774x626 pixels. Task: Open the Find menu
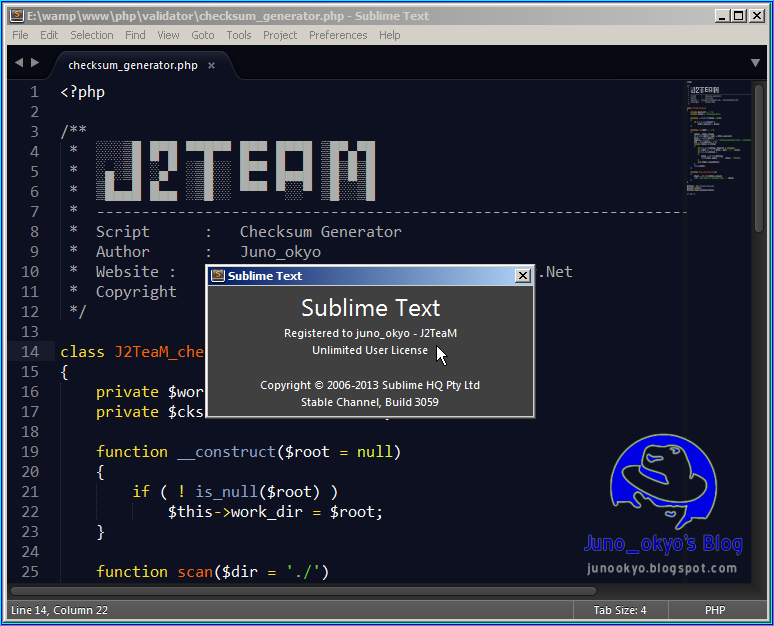click(x=135, y=35)
